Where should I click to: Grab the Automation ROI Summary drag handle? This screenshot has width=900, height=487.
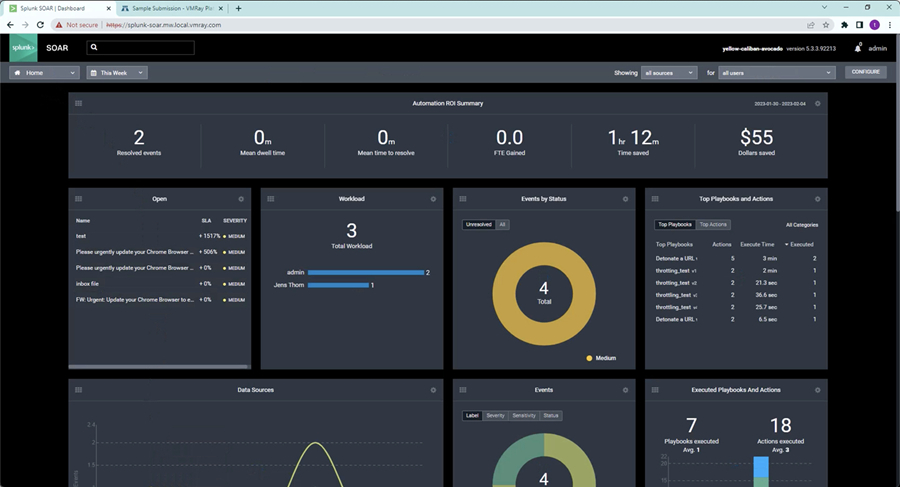[79, 103]
